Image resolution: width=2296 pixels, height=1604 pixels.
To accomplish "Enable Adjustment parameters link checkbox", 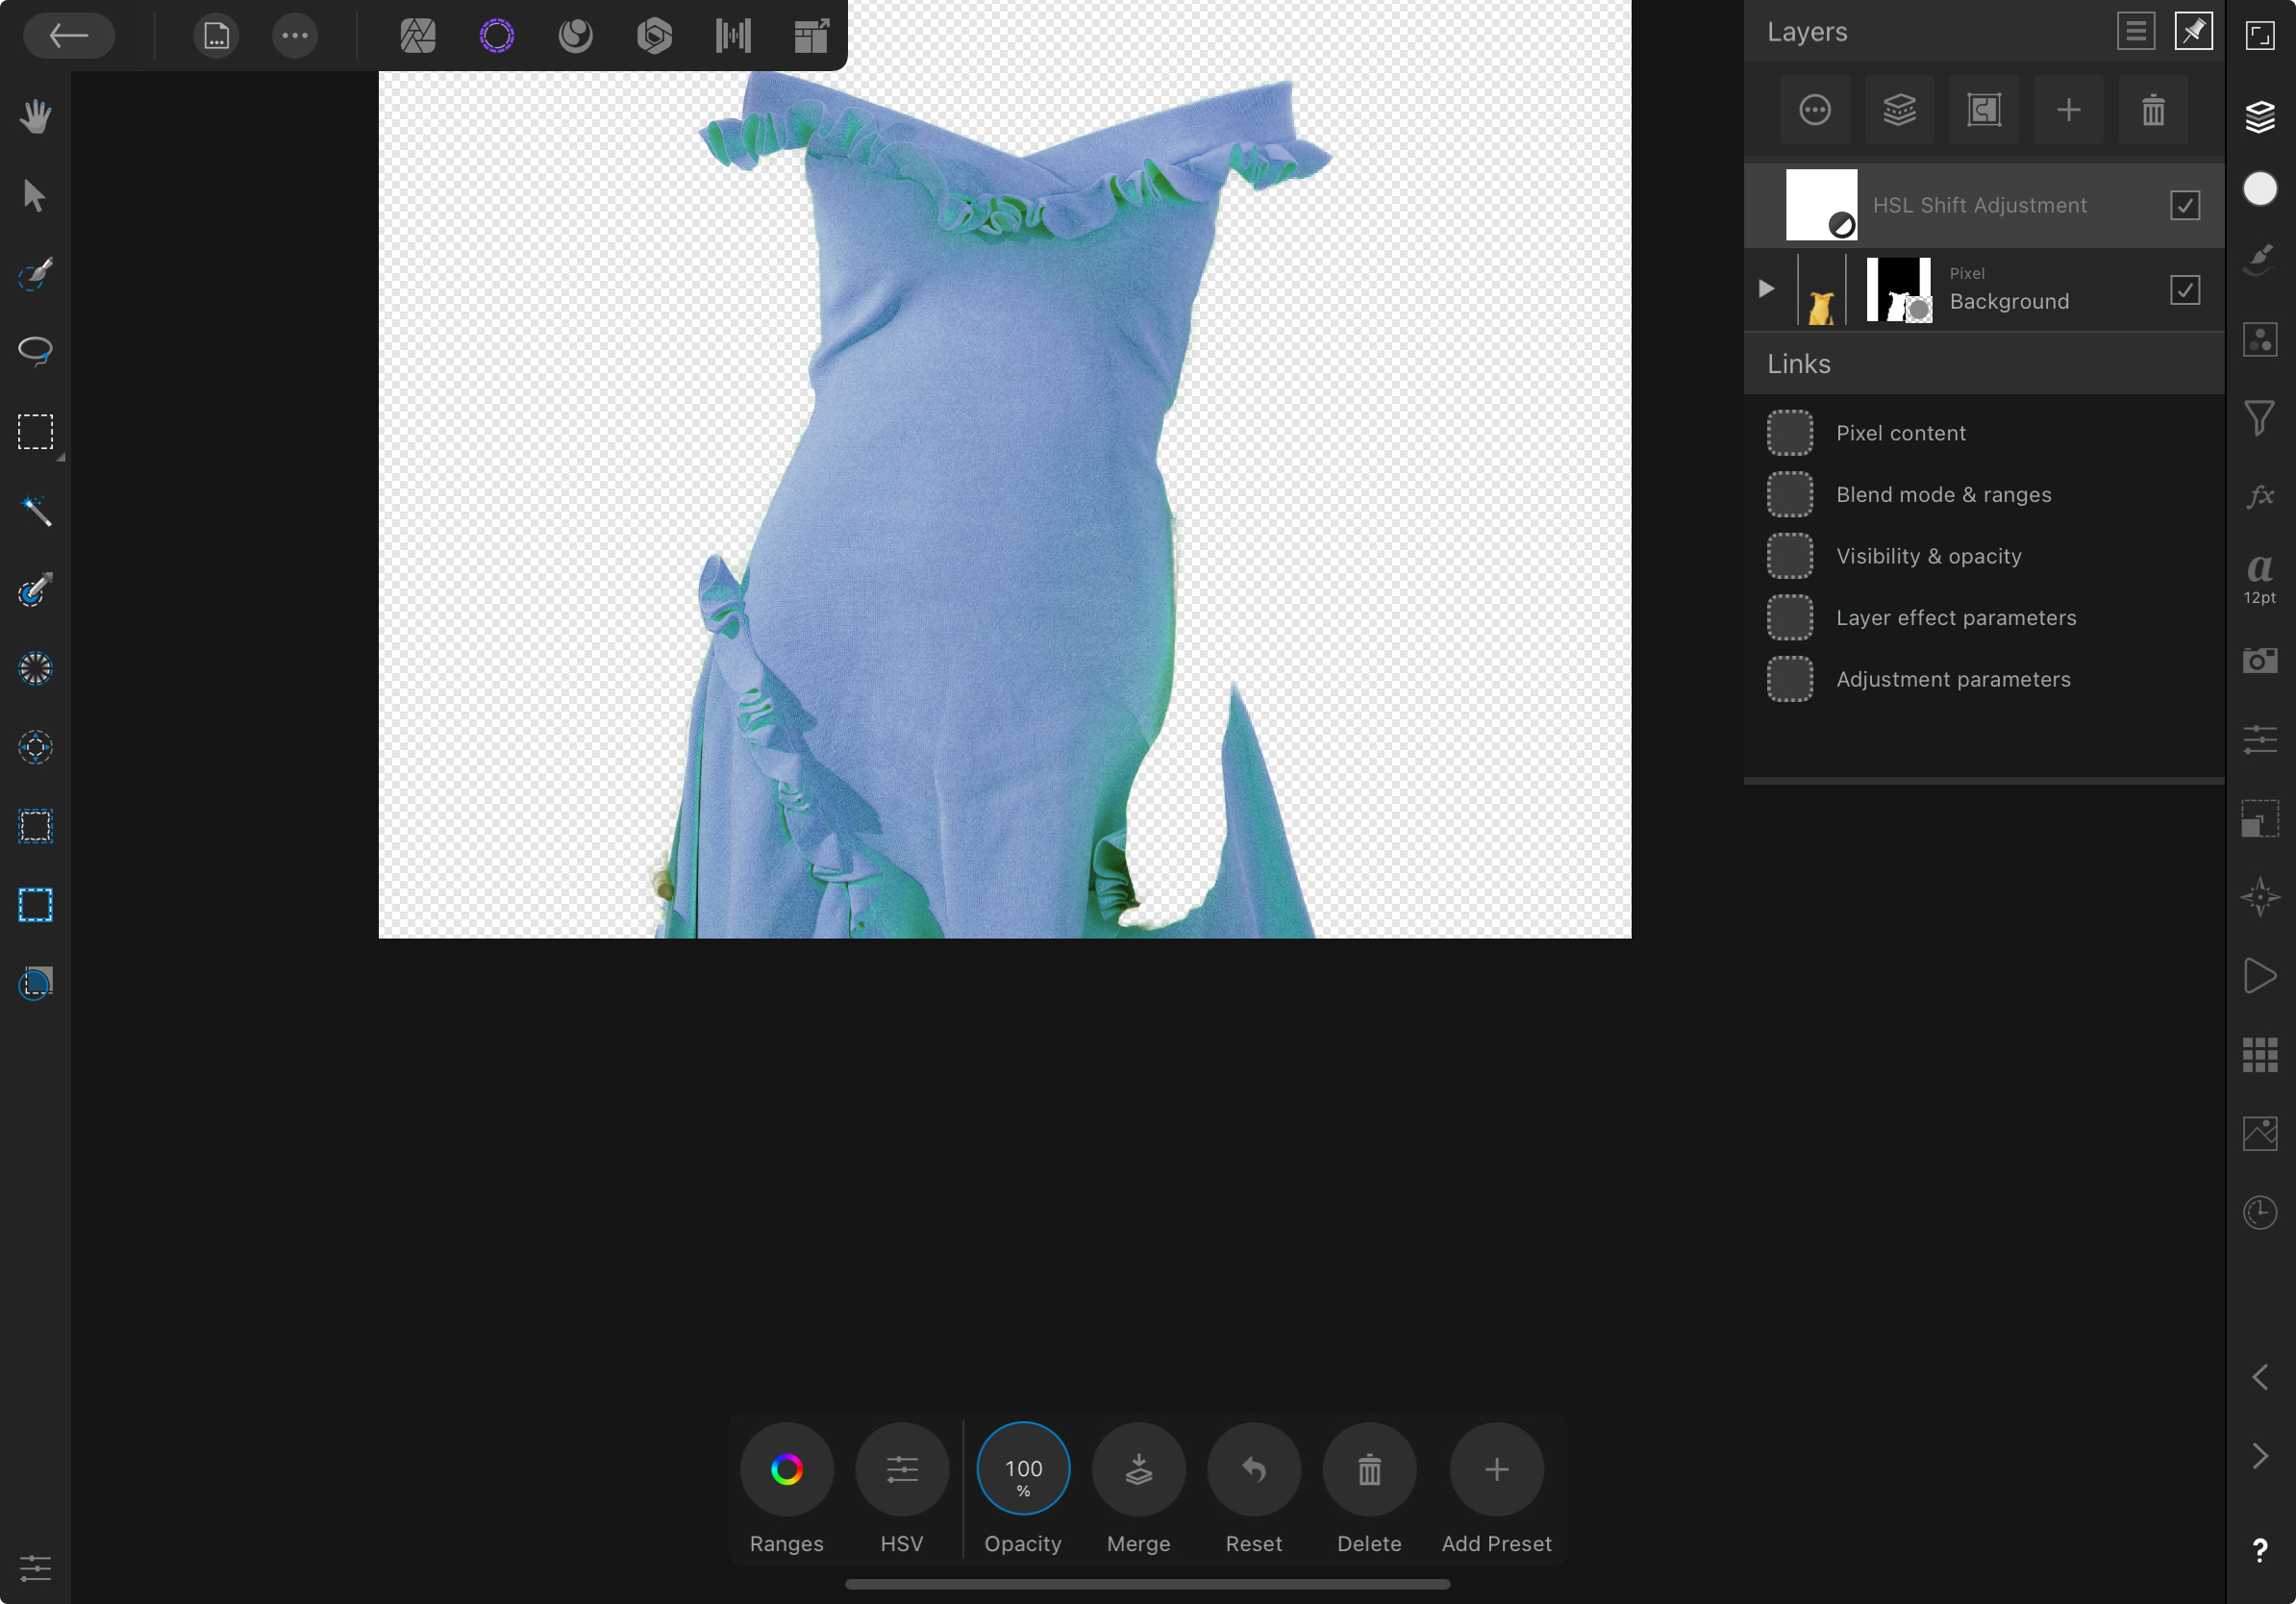I will tap(1789, 679).
